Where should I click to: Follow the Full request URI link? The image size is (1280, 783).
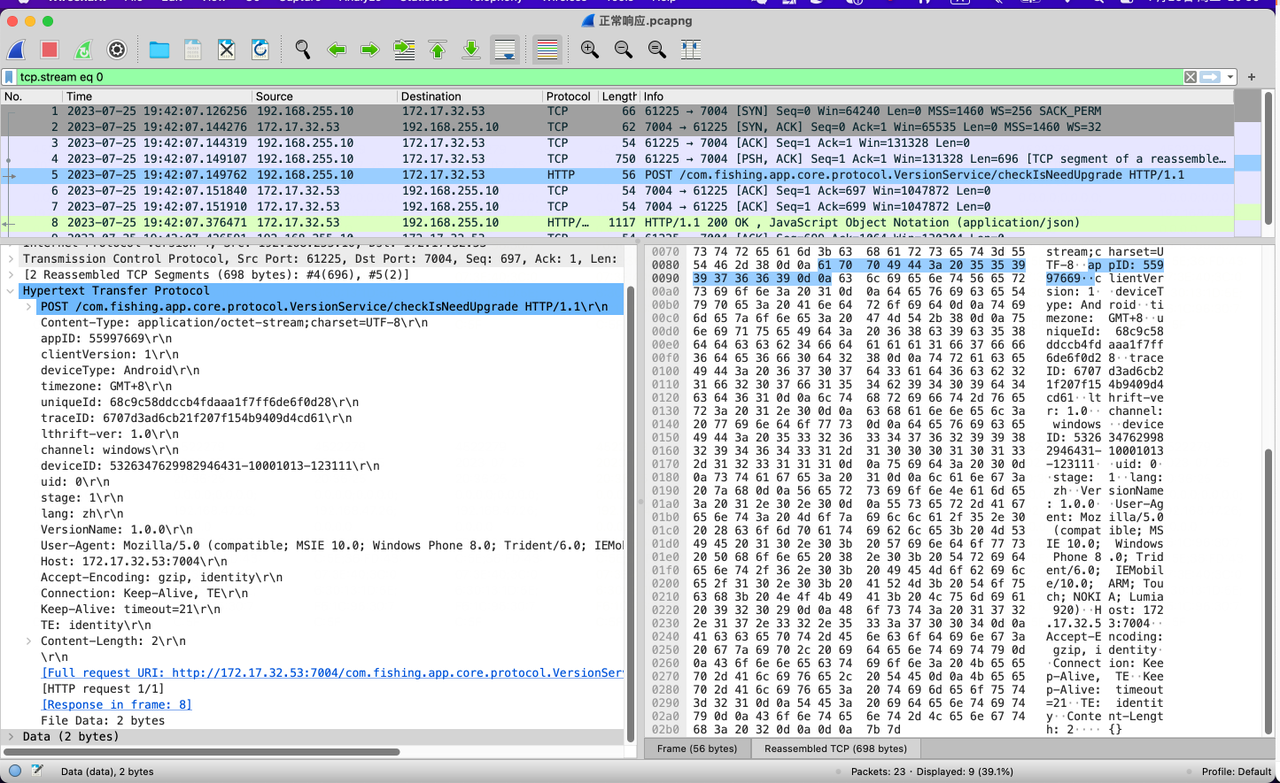click(x=332, y=674)
